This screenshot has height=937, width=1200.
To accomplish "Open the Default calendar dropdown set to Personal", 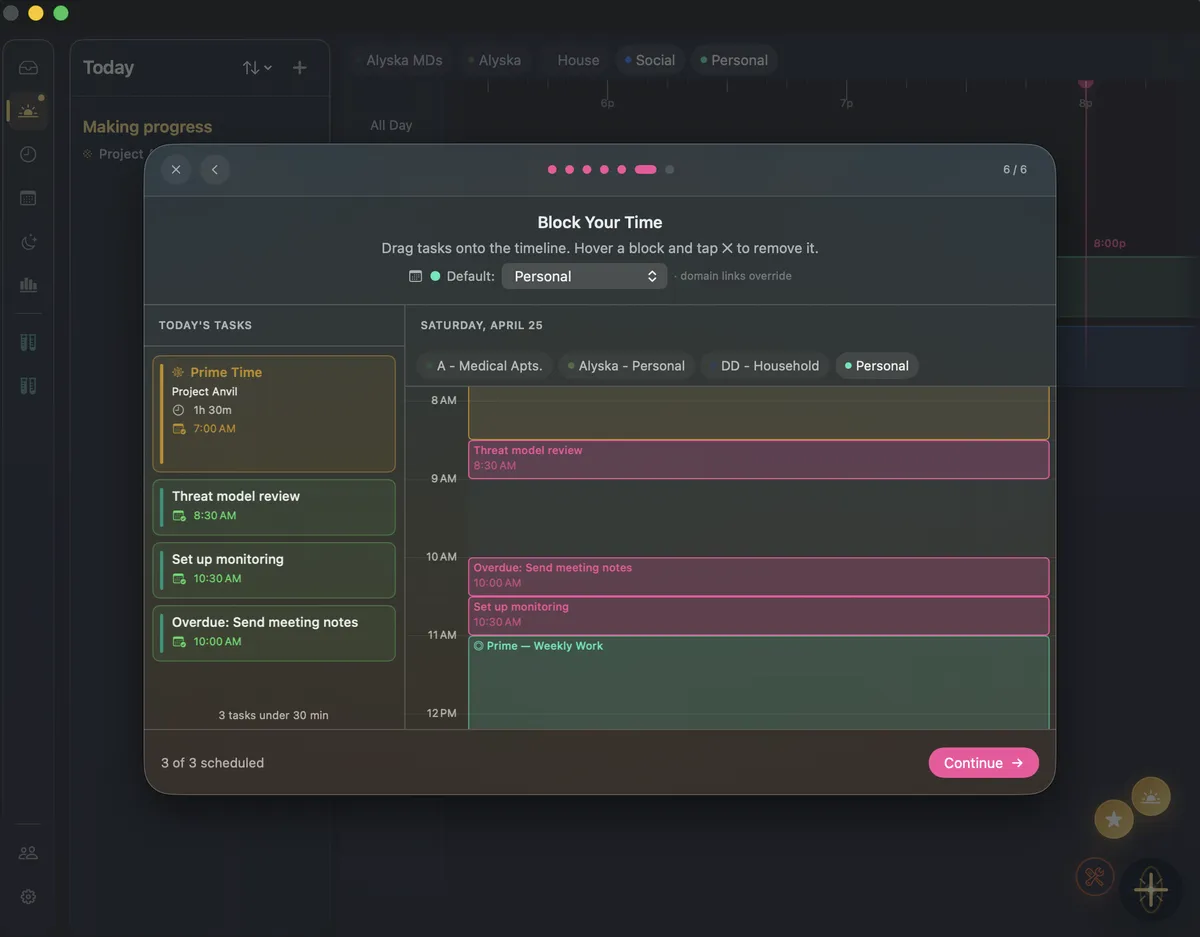I will [x=584, y=276].
